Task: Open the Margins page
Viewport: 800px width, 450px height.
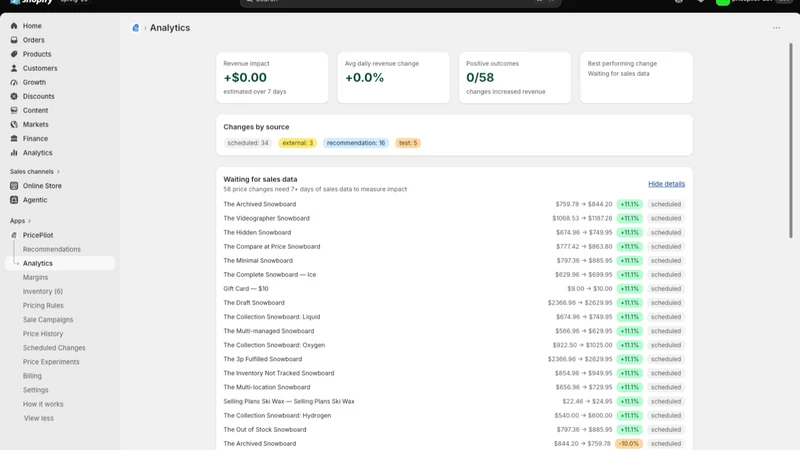Action: (35, 277)
